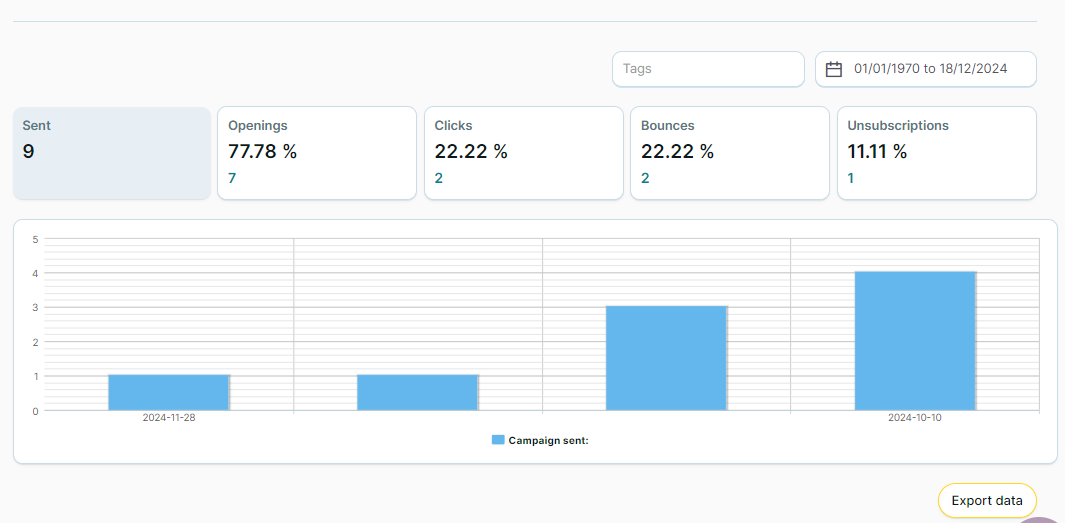Select the tallest bar above 2024-10-10

915,340
